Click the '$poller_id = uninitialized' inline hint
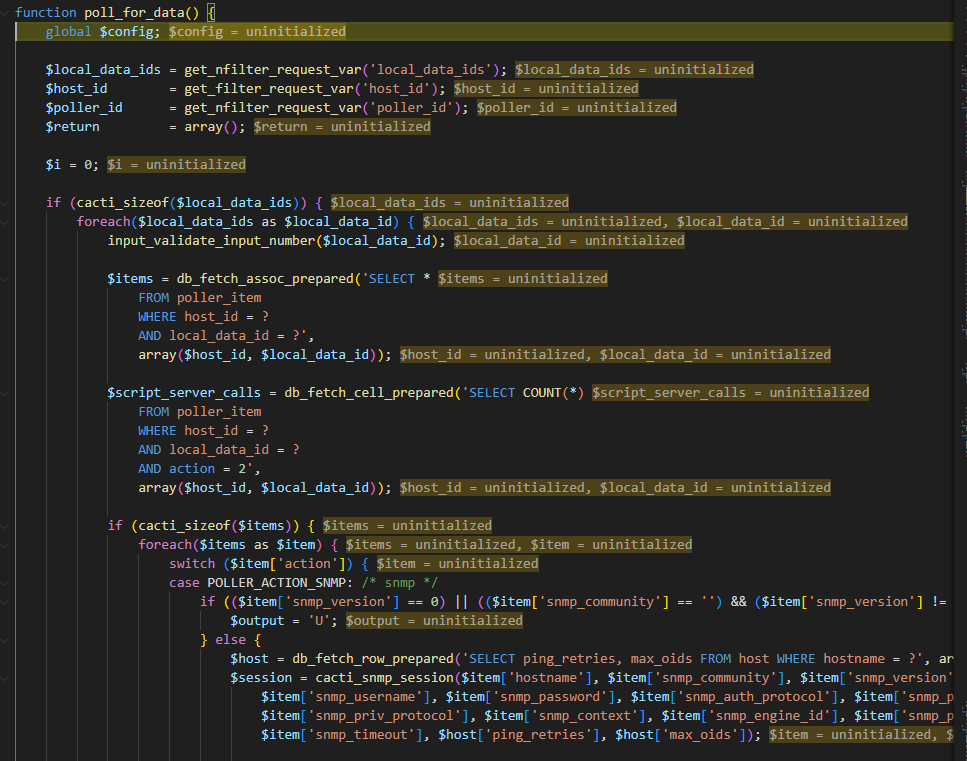The image size is (967, 761). [x=577, y=108]
